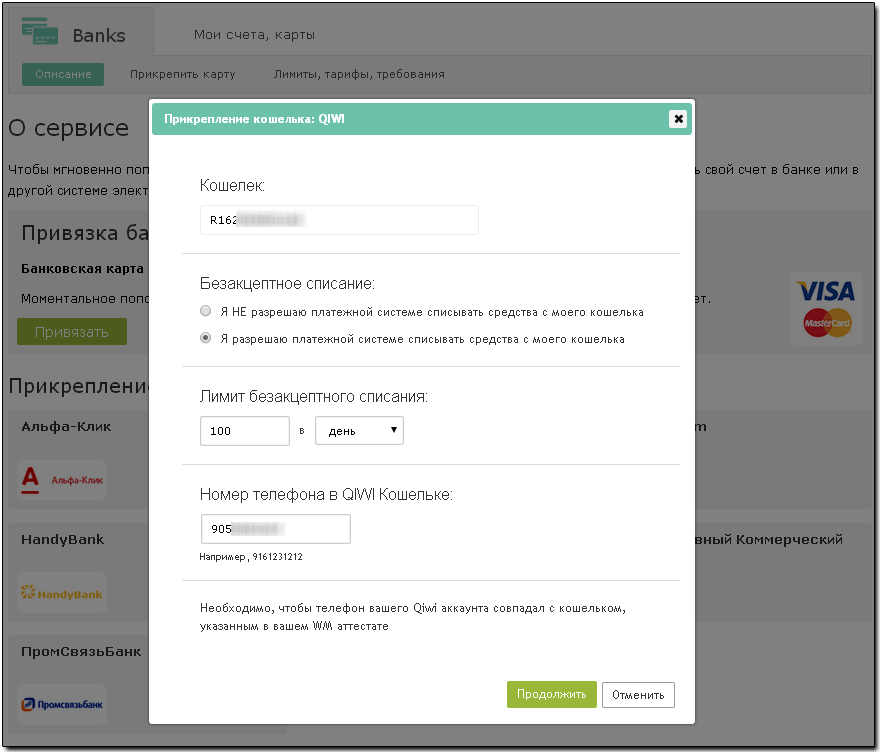
Task: Click the note about Qiwi phone matching
Action: pos(413,617)
